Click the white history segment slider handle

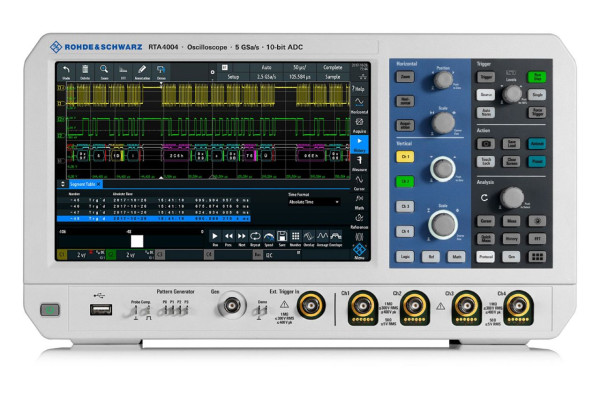[137, 240]
